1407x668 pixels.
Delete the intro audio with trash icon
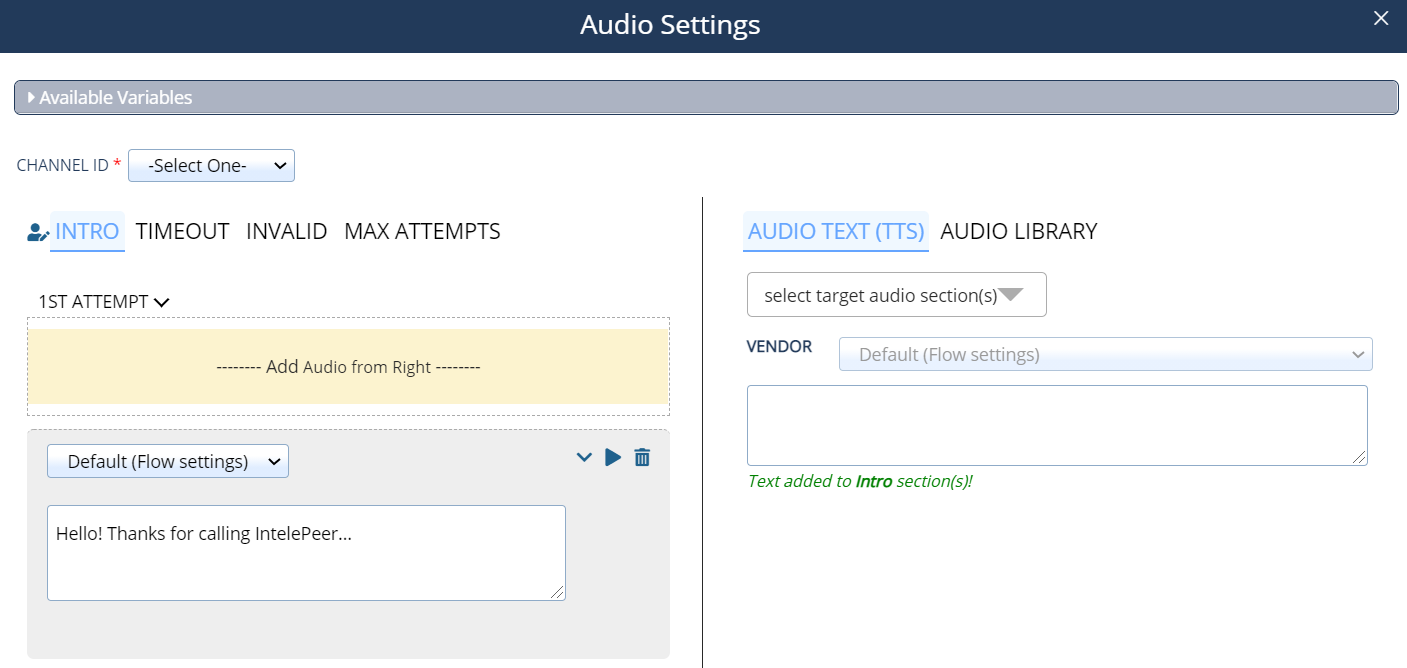click(642, 457)
